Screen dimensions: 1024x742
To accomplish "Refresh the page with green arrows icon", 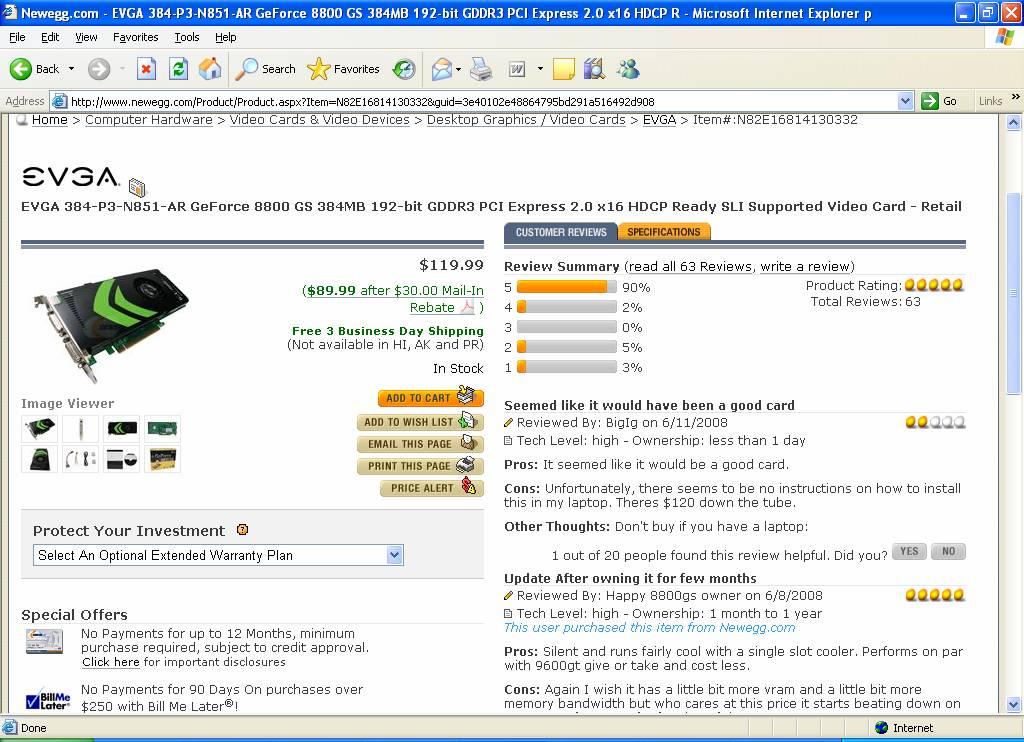I will [178, 69].
